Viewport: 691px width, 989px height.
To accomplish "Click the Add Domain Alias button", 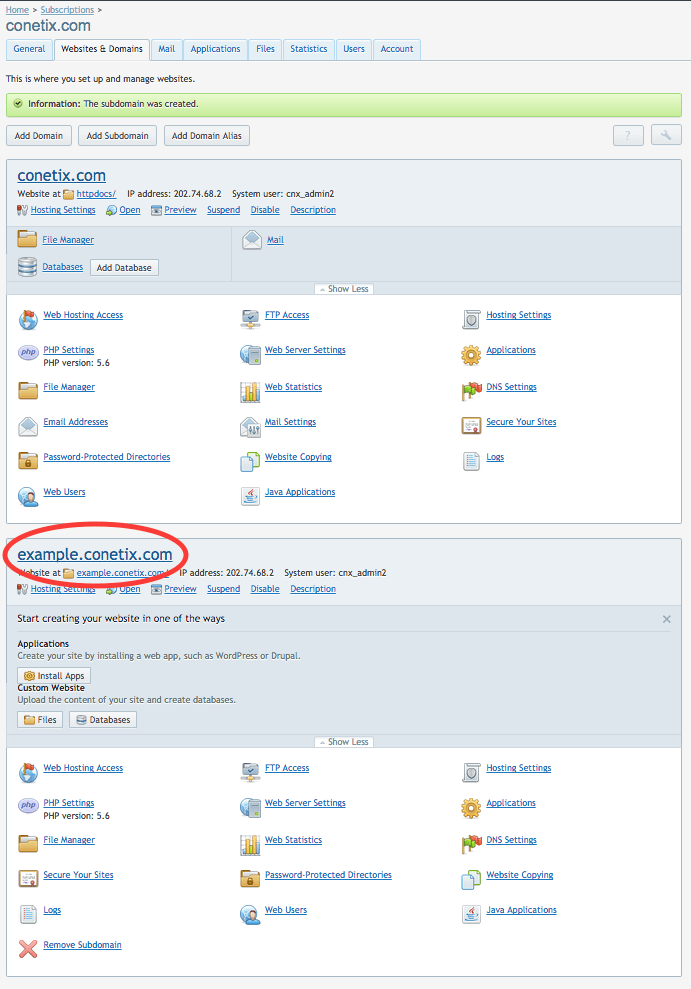I will tap(207, 136).
